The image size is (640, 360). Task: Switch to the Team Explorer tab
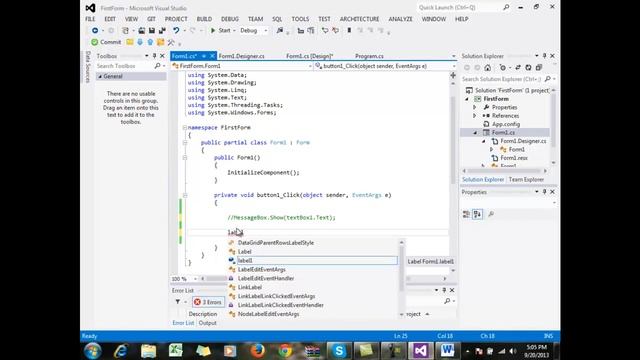tap(526, 180)
